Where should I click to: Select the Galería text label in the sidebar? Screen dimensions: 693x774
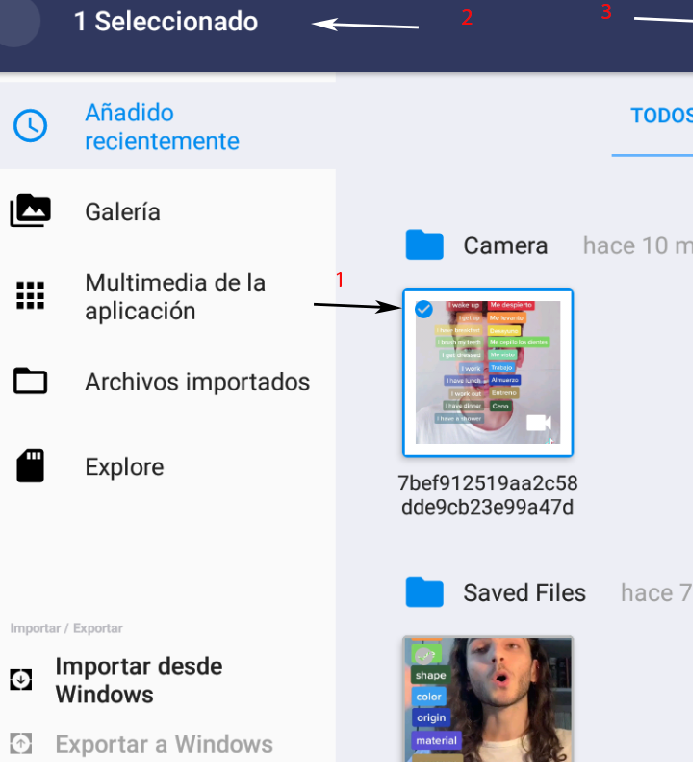point(123,212)
